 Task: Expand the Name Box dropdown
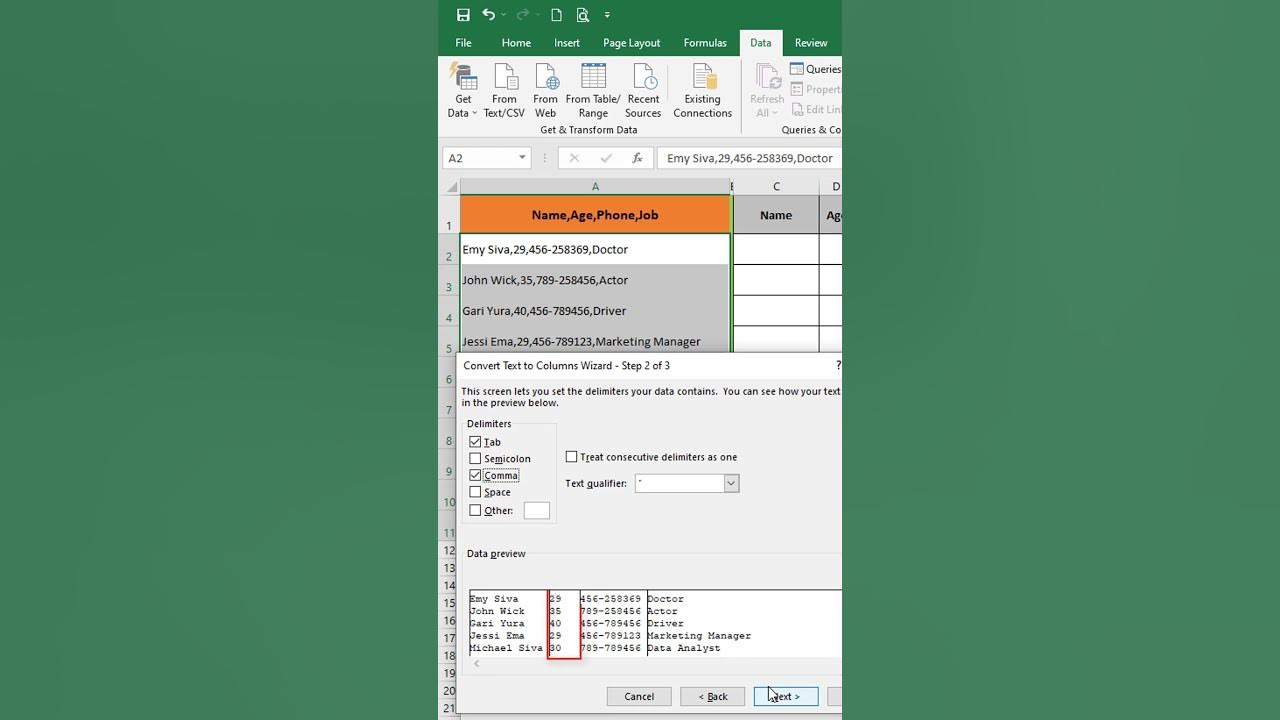tap(522, 158)
